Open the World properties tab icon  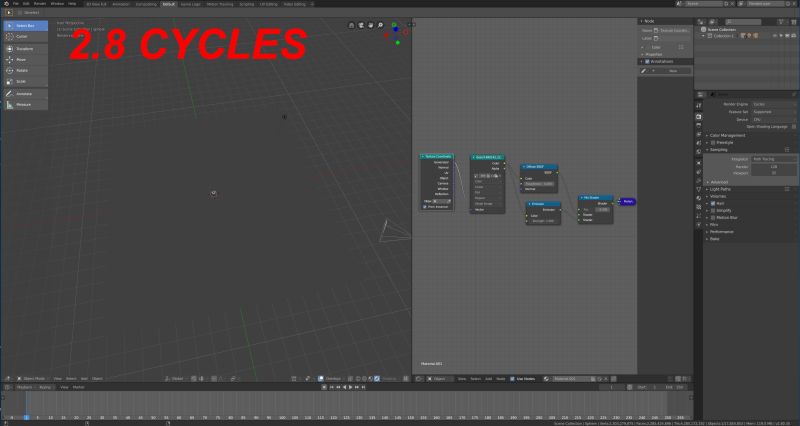pos(698,152)
